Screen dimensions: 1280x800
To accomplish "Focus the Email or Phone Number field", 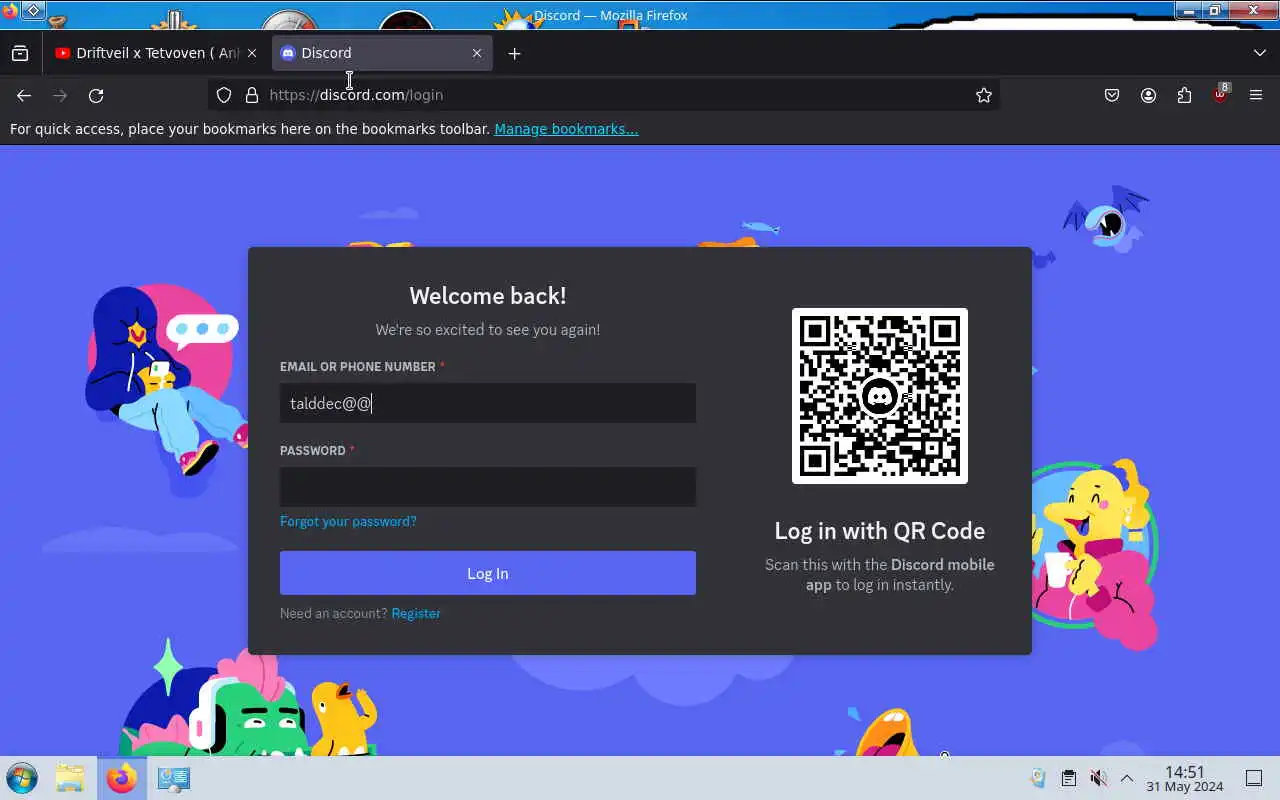I will (x=488, y=403).
